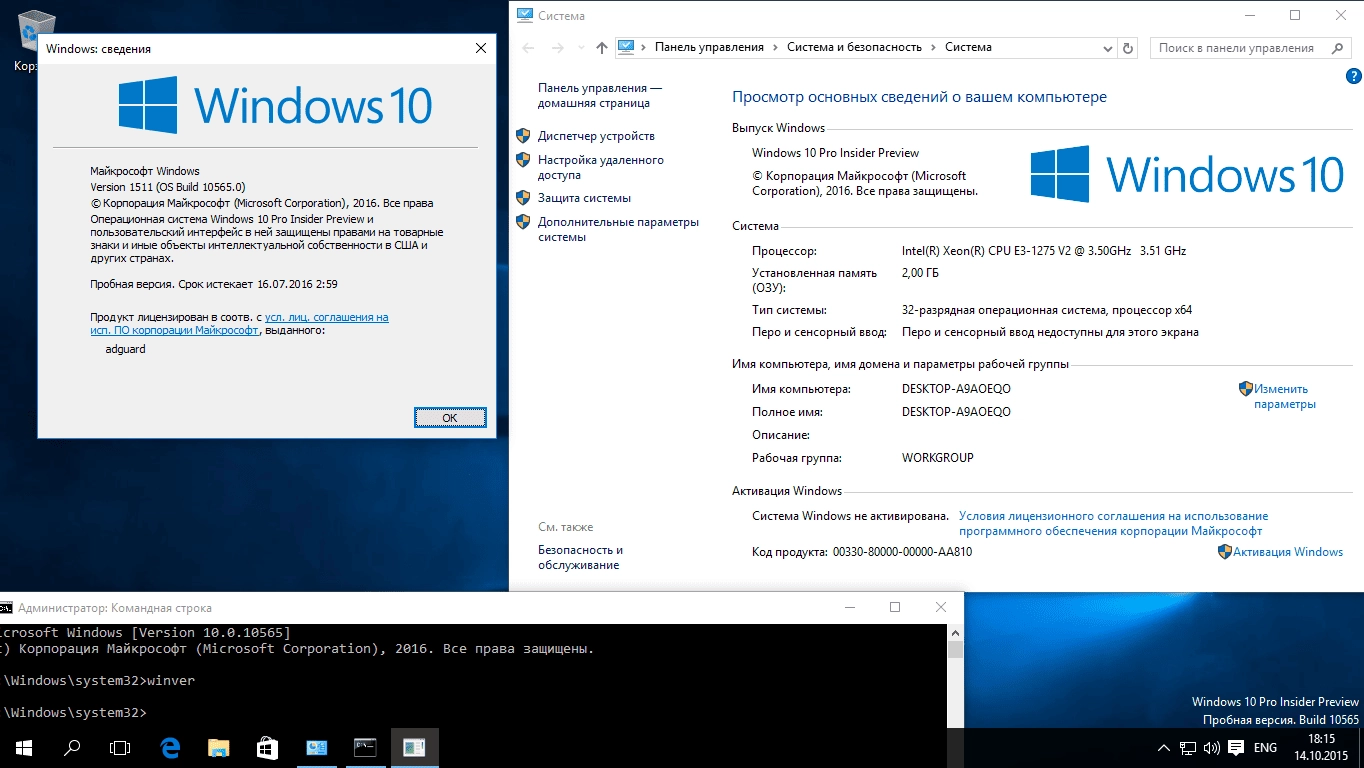Launch Microsoft Edge from taskbar

(x=170, y=747)
